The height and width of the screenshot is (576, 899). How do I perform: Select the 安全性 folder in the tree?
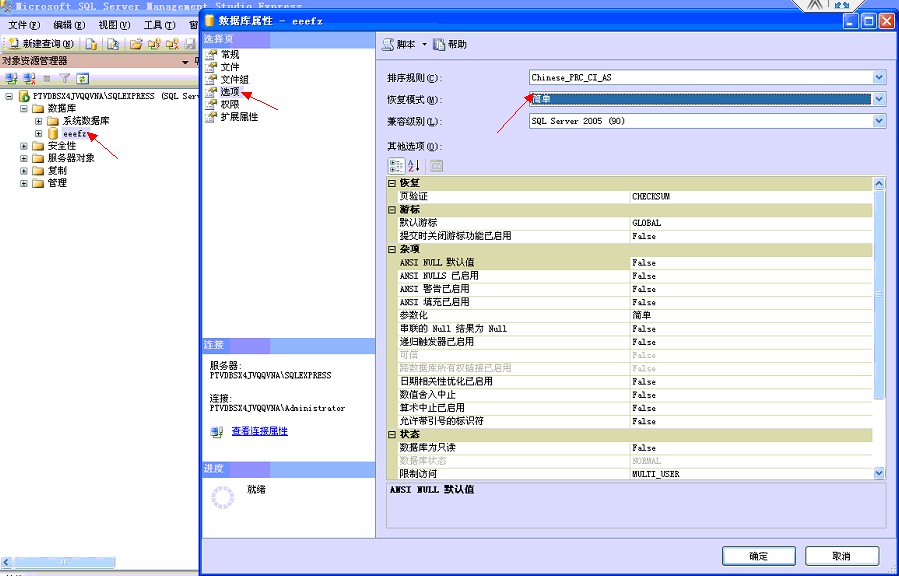click(62, 146)
